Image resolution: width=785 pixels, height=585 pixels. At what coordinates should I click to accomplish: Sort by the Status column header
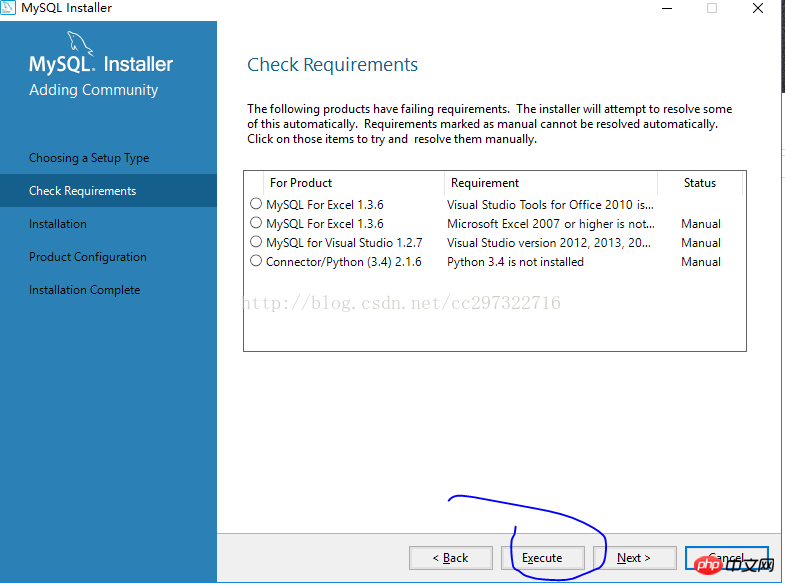coord(700,183)
